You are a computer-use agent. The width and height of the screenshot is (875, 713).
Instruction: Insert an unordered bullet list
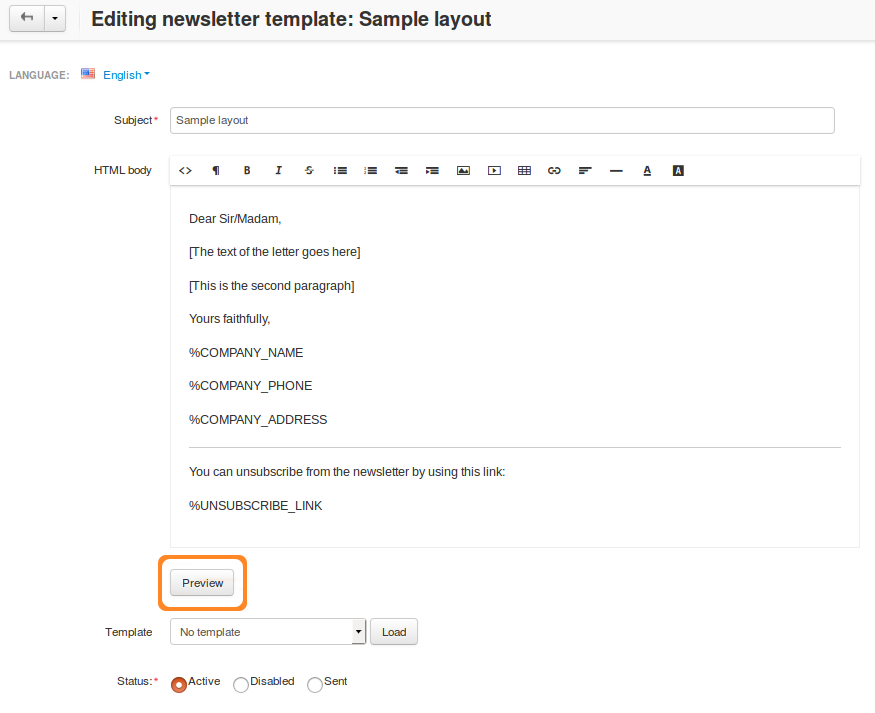[x=340, y=171]
